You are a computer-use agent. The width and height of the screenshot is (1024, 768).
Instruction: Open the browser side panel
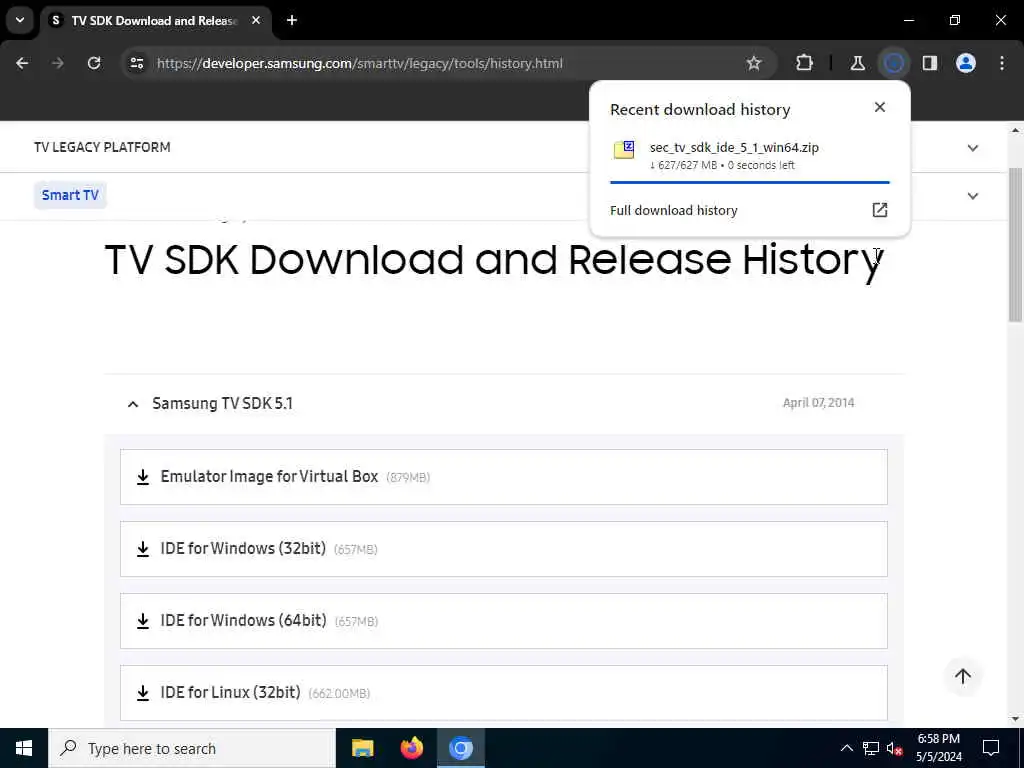[930, 63]
